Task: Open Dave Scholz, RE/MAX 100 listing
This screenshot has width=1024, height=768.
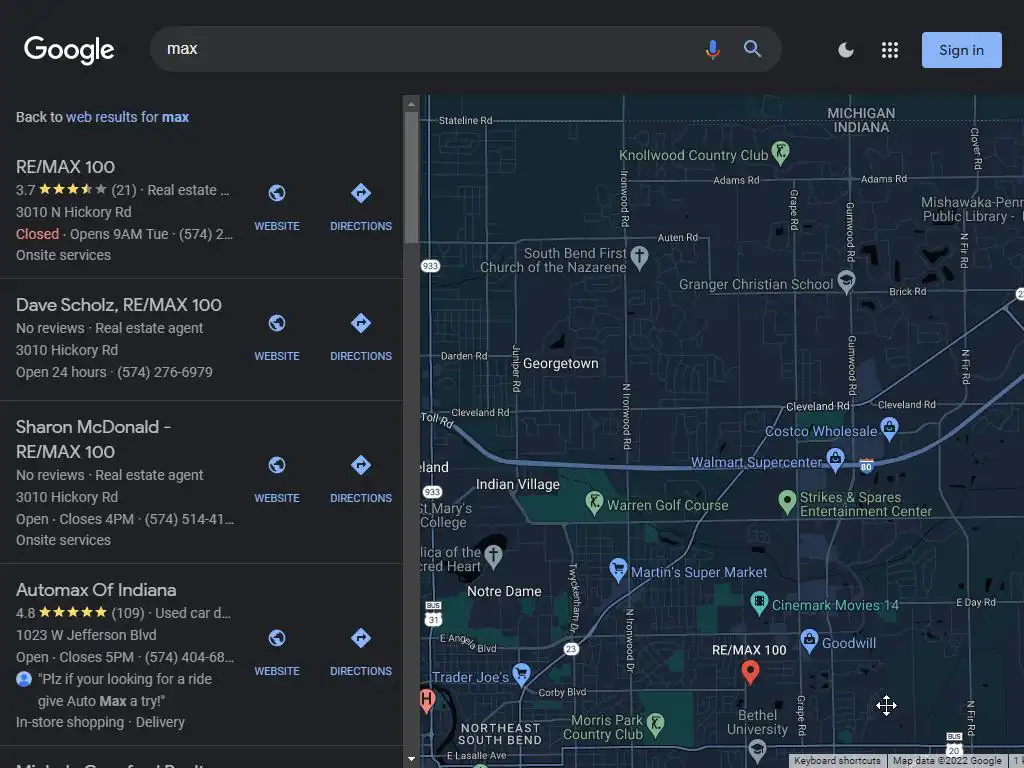Action: (x=119, y=305)
